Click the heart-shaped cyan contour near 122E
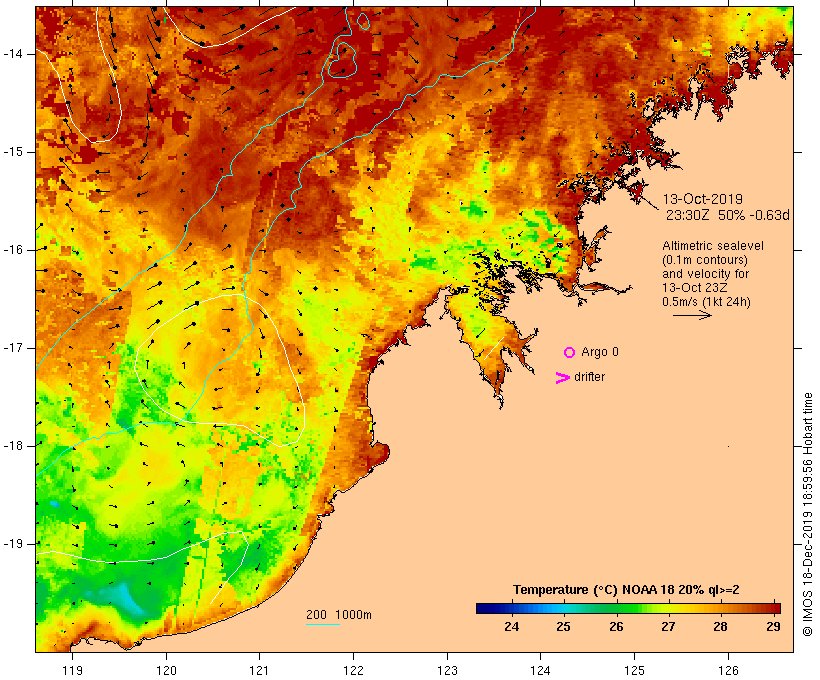Viewport: 820px width, 680px height. [342, 61]
